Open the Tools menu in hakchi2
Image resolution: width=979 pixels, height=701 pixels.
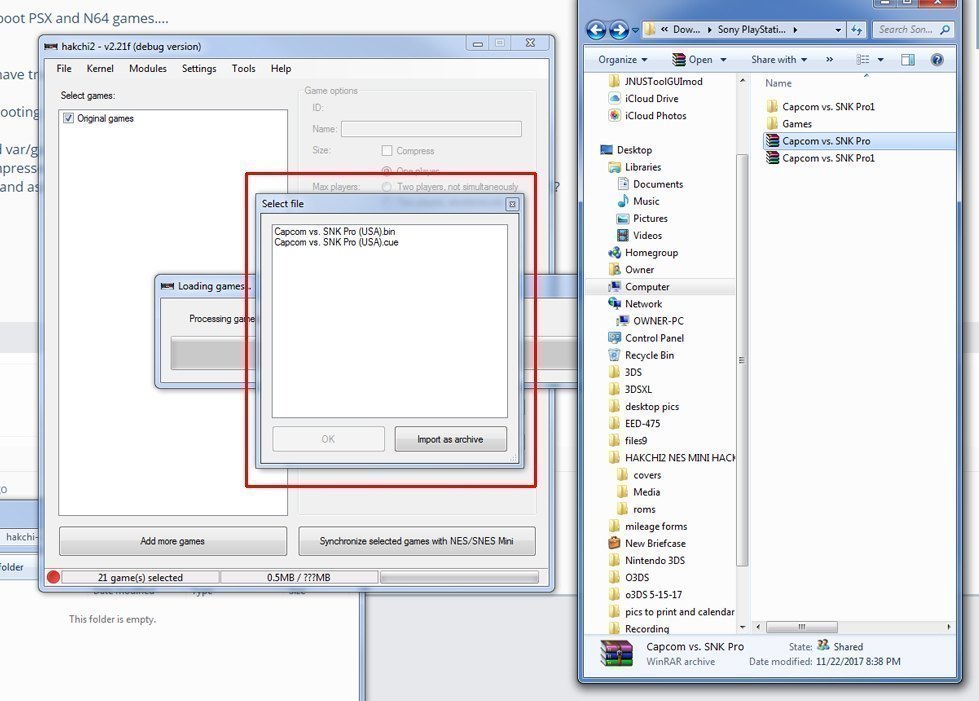[244, 69]
